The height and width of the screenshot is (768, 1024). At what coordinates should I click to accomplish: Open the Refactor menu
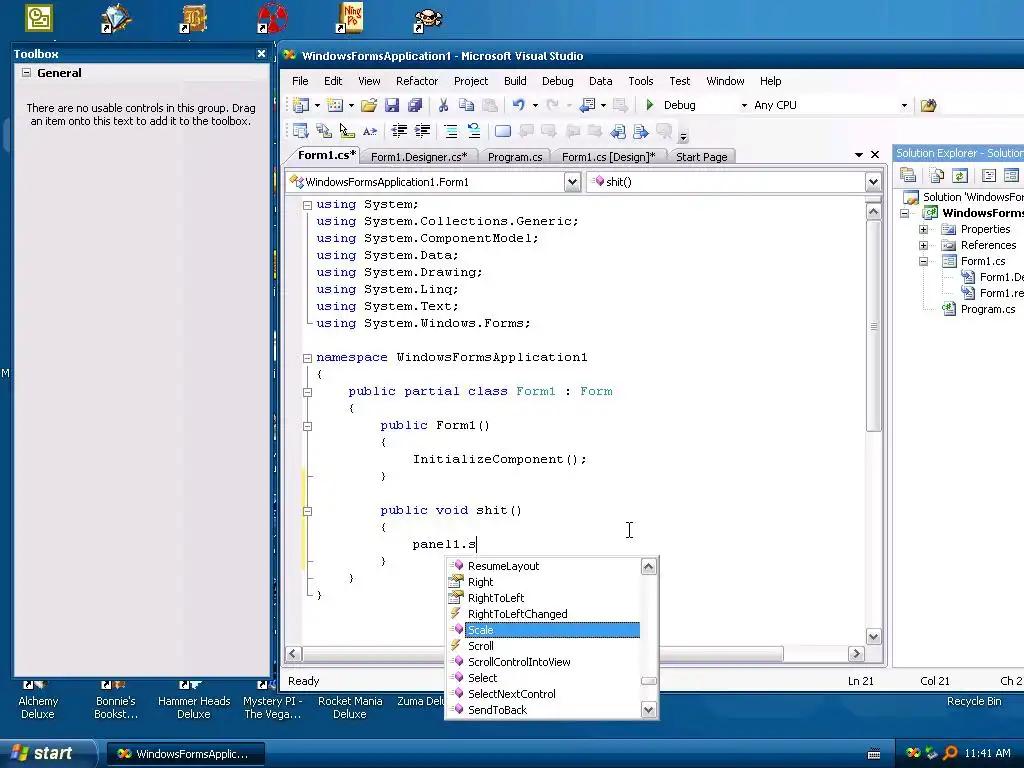[417, 81]
